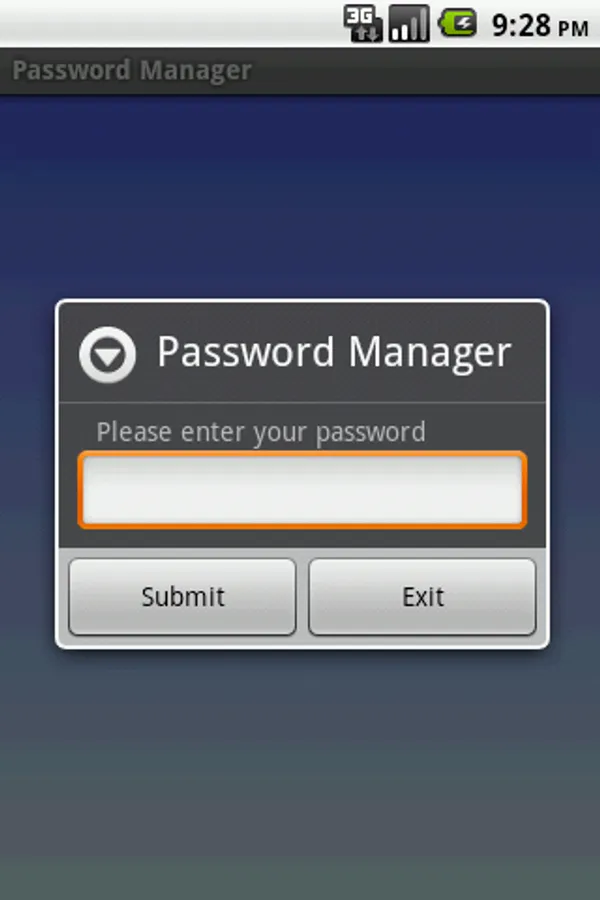The width and height of the screenshot is (600, 900).
Task: Tap the gray background below the dialog
Action: [300, 775]
